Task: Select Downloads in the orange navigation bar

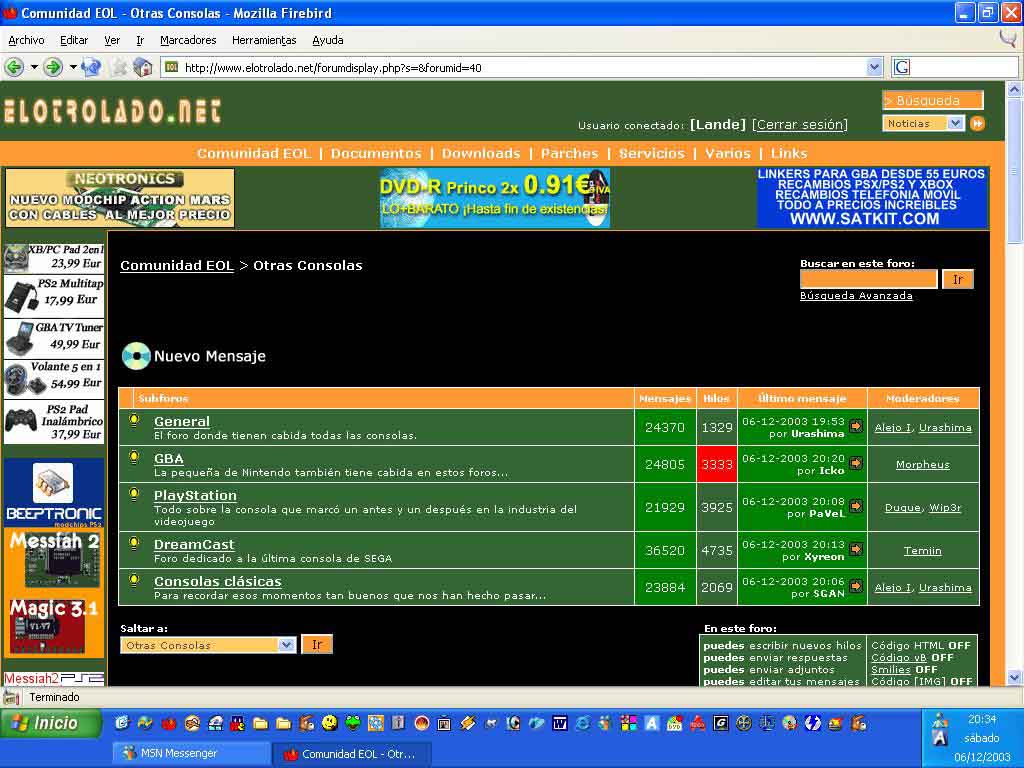Action: [x=481, y=153]
